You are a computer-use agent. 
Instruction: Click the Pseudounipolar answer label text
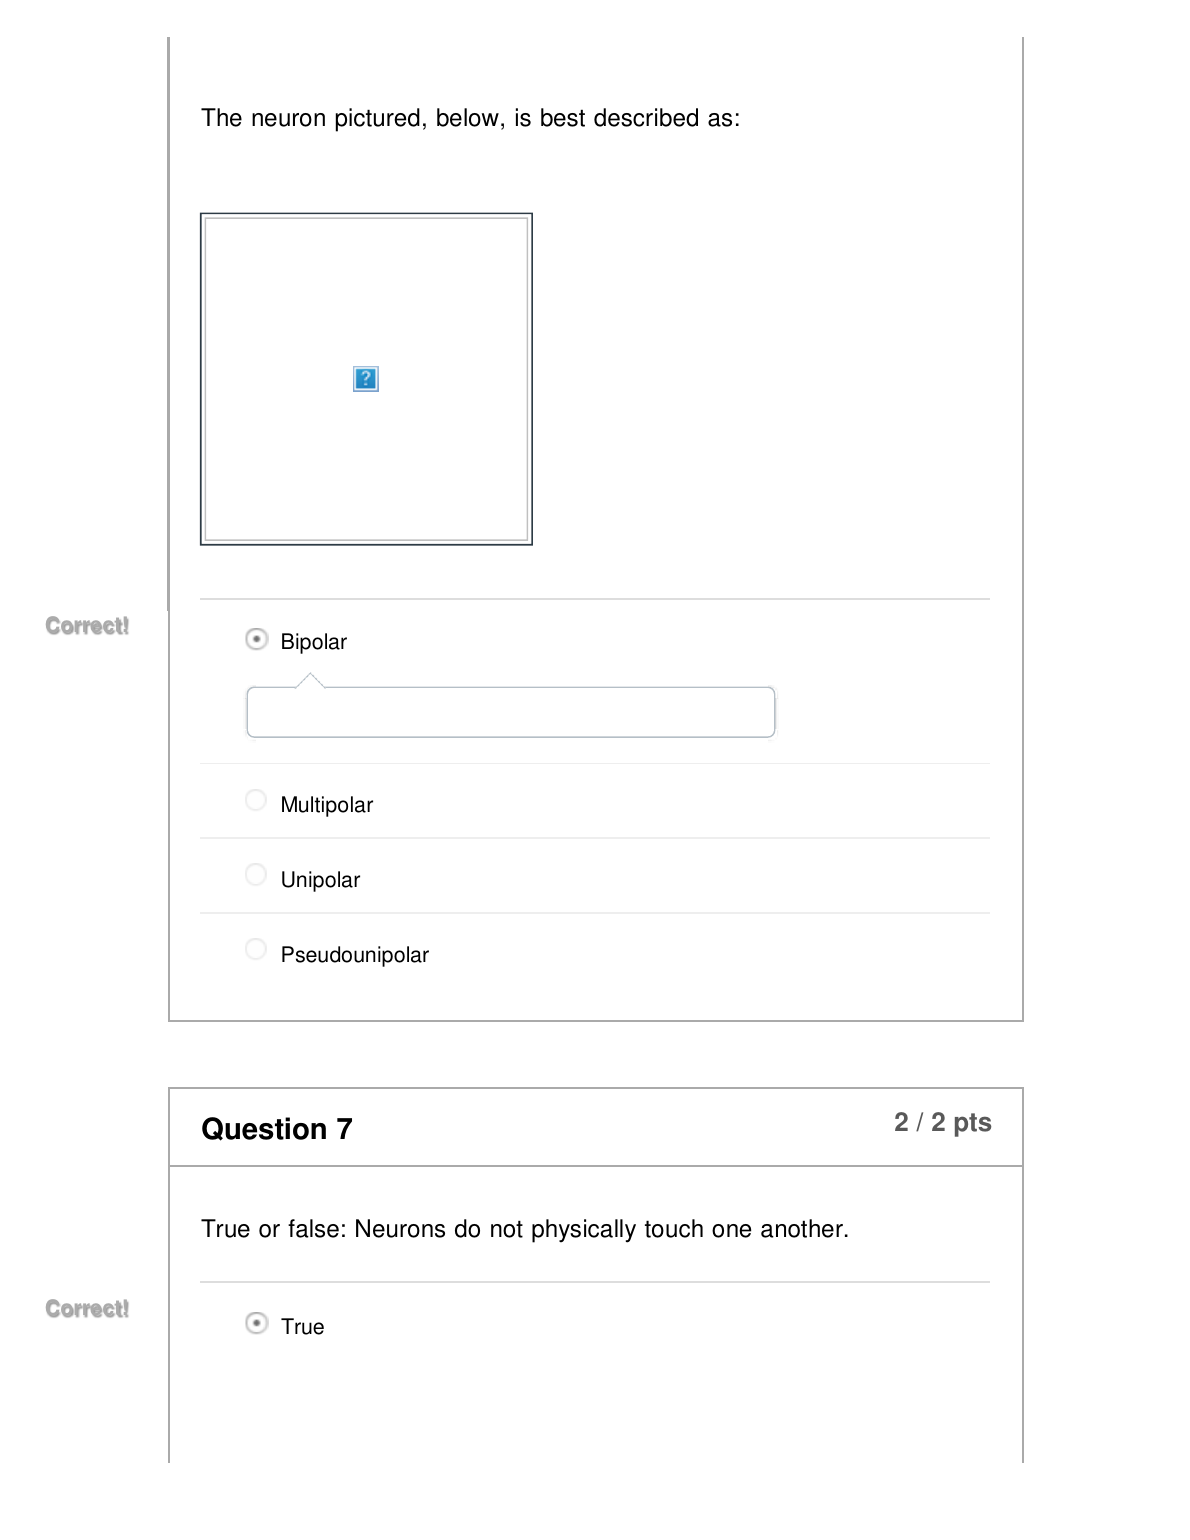point(354,955)
